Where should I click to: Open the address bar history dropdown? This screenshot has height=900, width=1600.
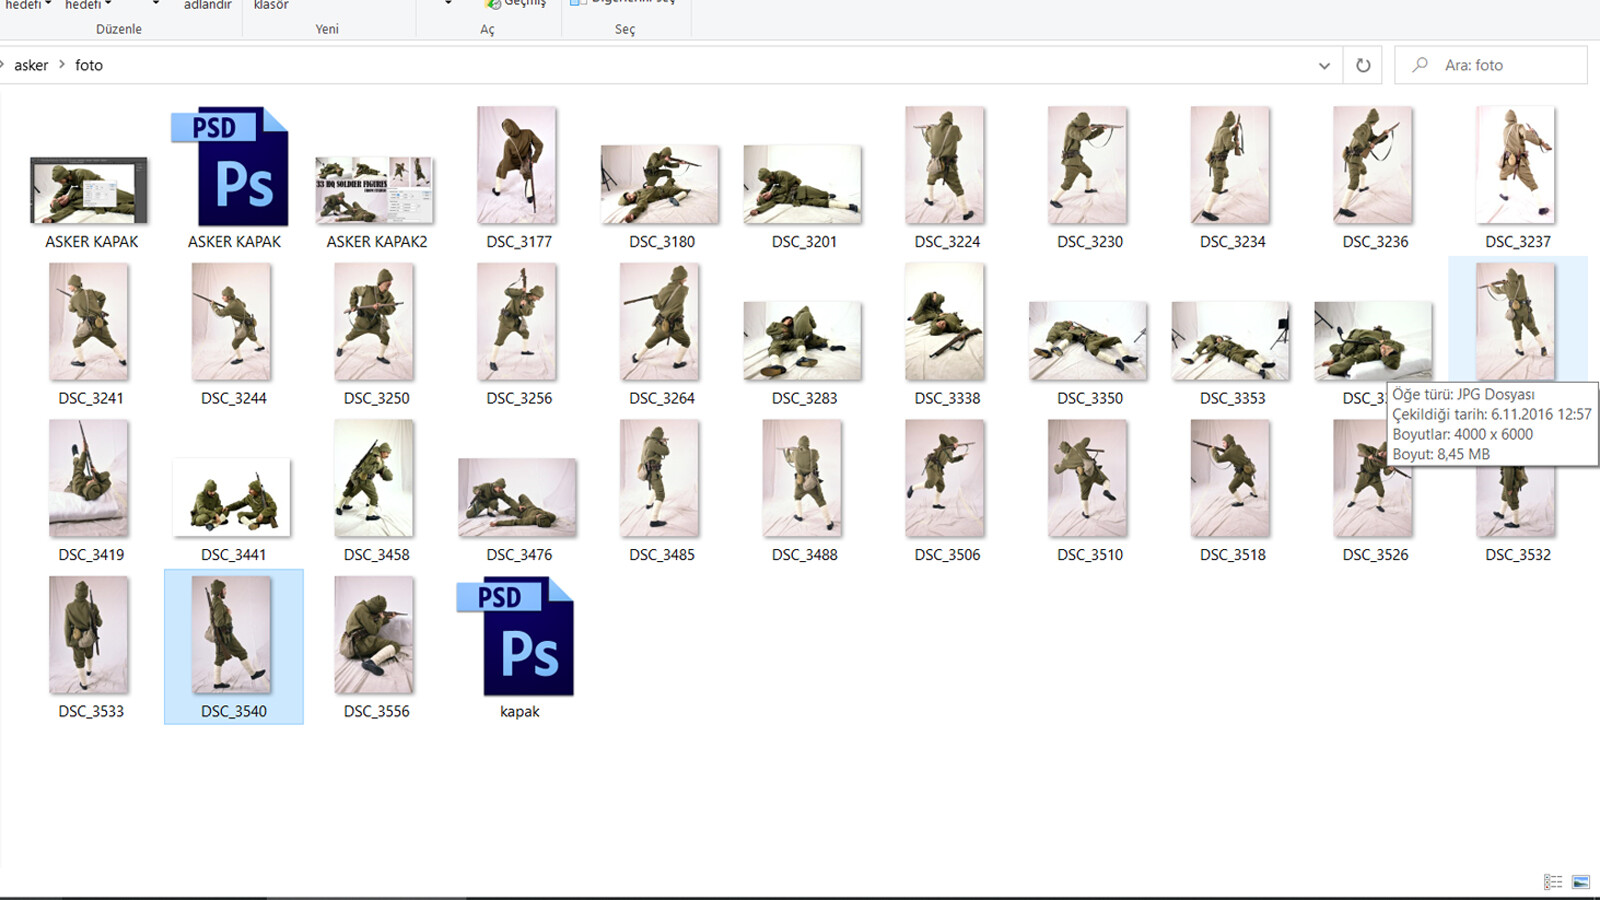coord(1324,65)
